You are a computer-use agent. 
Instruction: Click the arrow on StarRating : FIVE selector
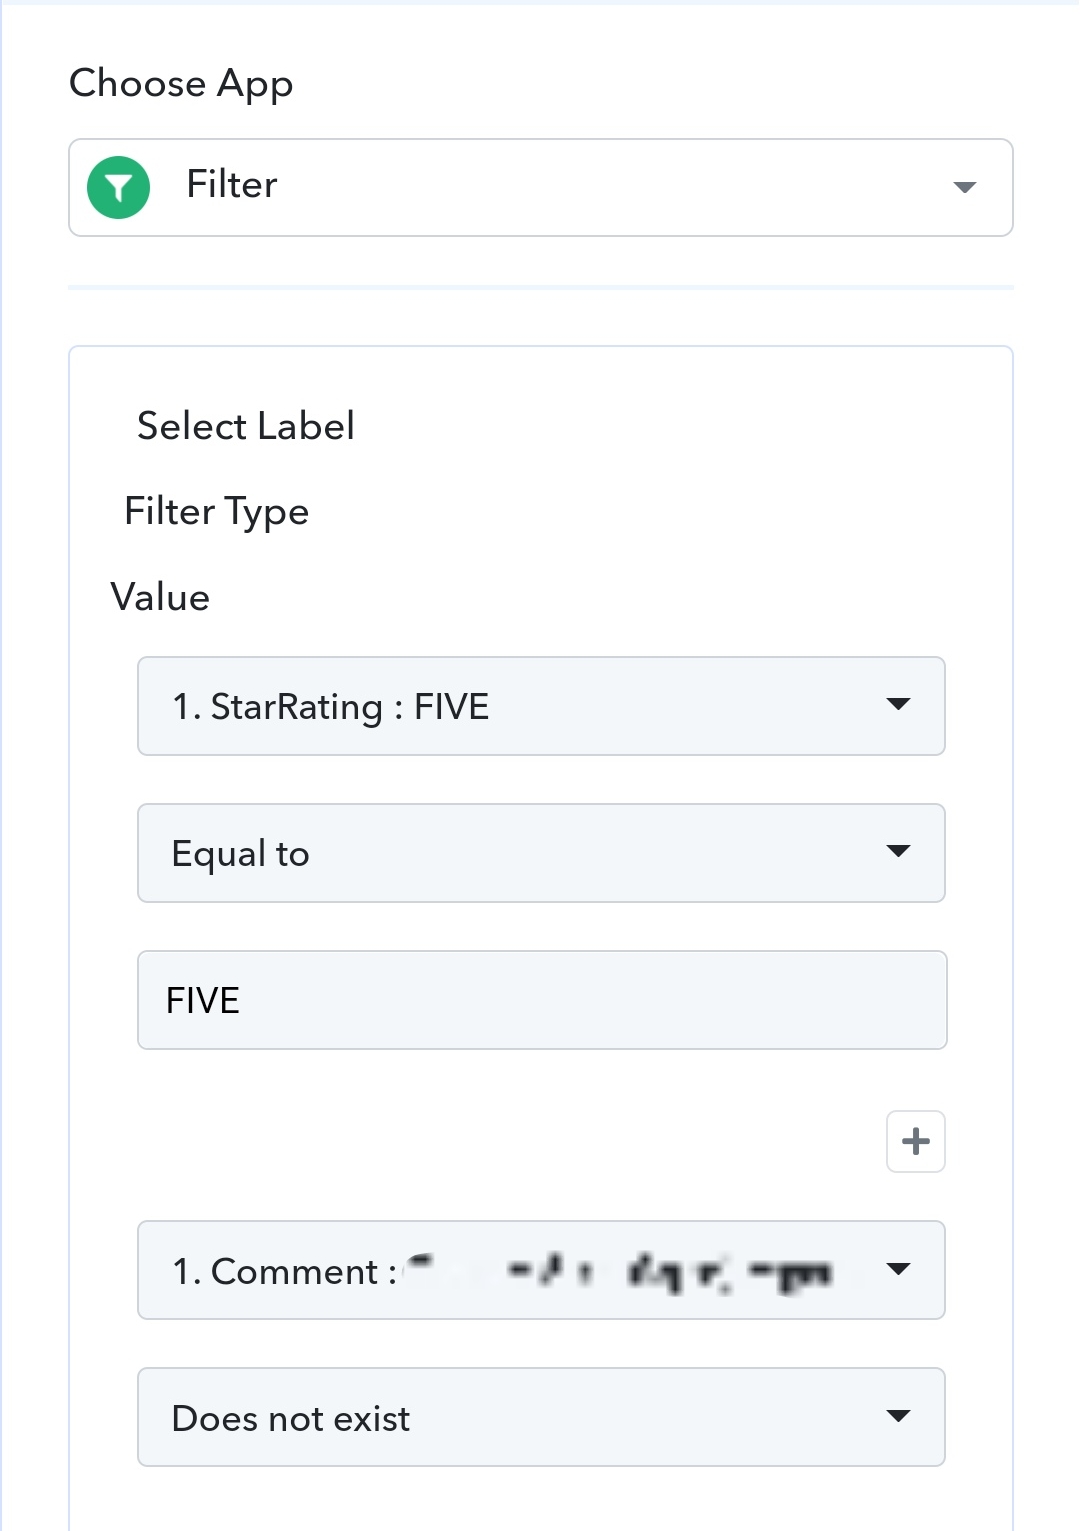click(x=898, y=705)
